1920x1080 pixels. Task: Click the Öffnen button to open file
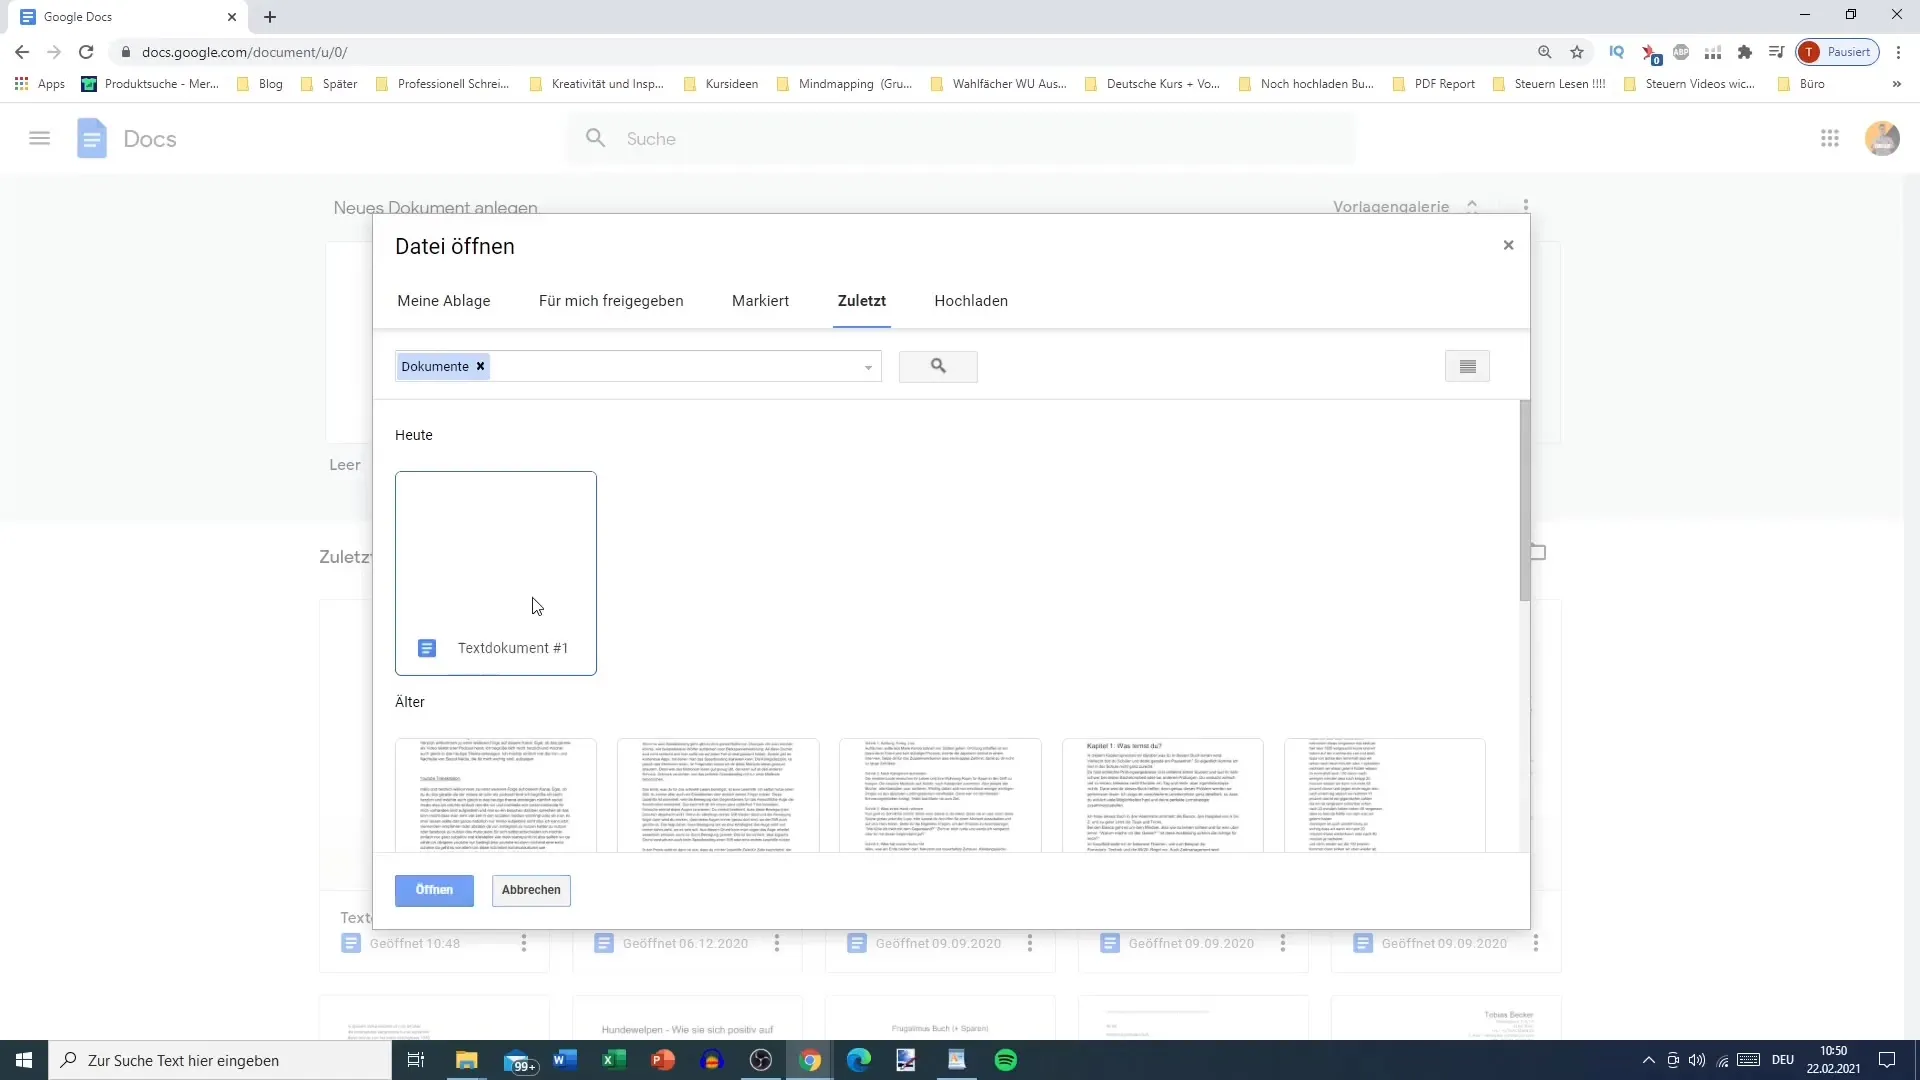point(435,891)
